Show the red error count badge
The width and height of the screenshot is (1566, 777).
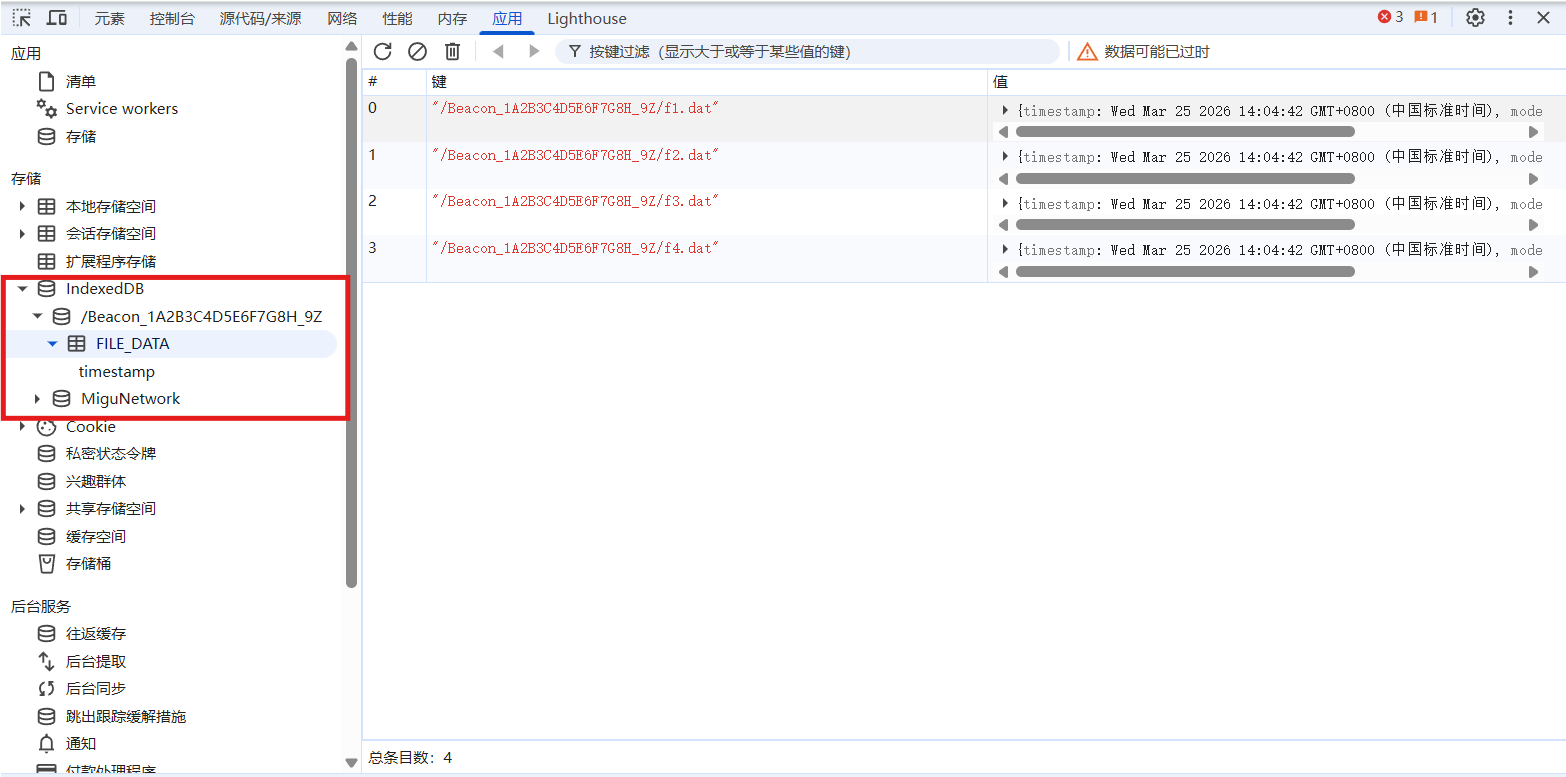coord(1390,17)
